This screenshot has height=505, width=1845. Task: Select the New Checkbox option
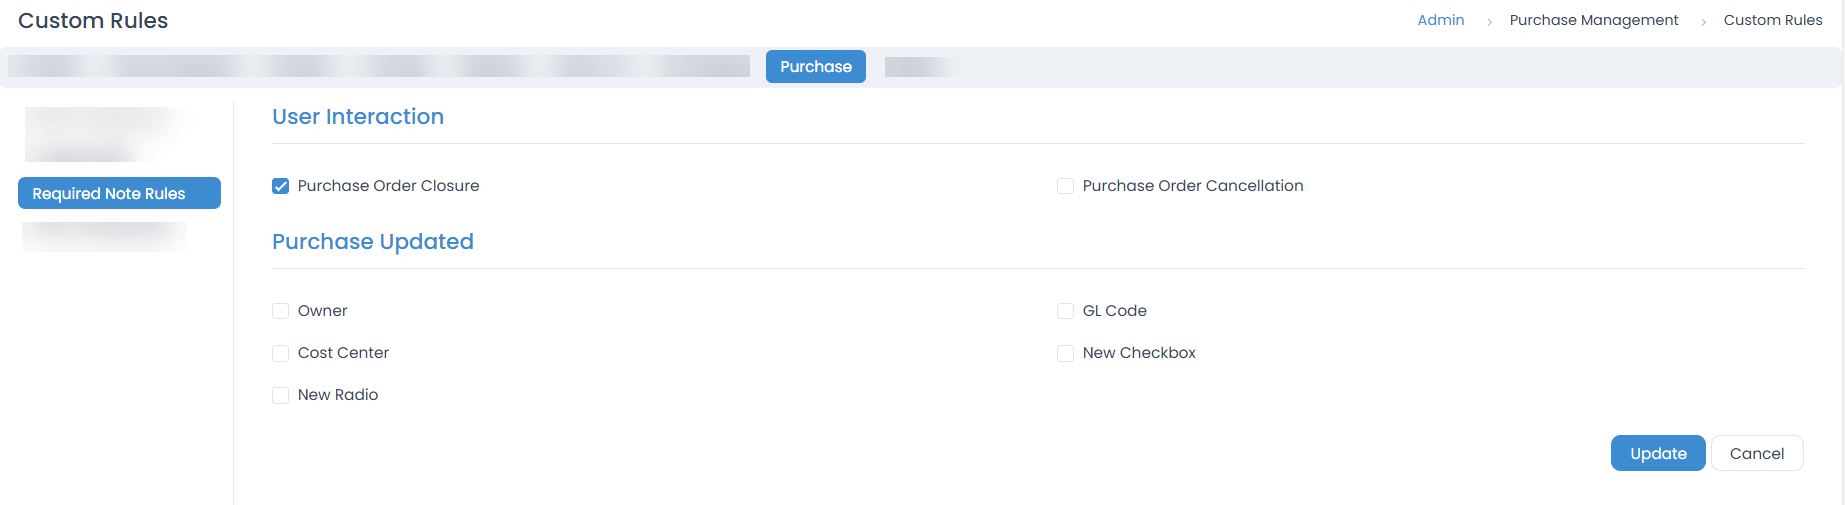point(1066,353)
